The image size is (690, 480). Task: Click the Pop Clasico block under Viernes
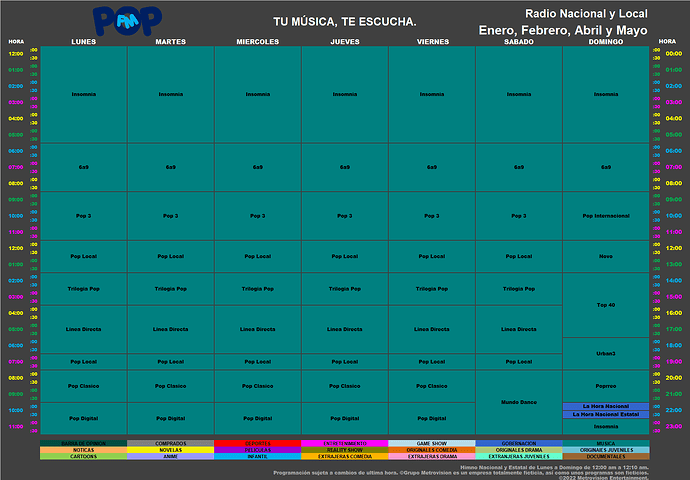(x=432, y=386)
